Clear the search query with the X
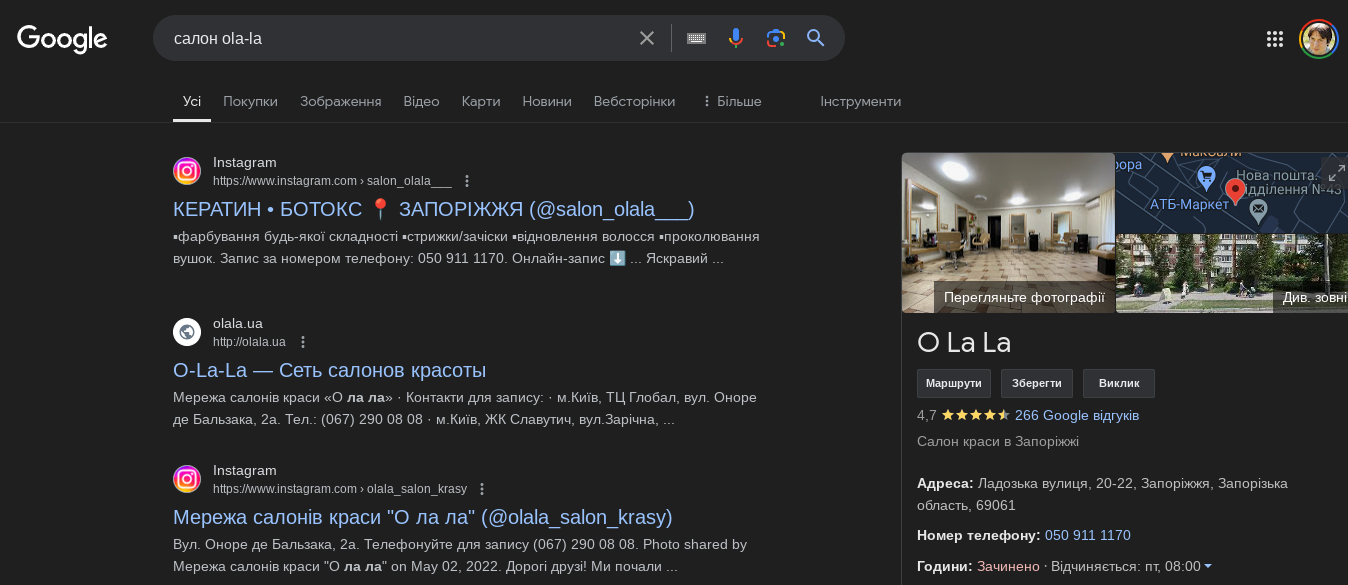 647,37
